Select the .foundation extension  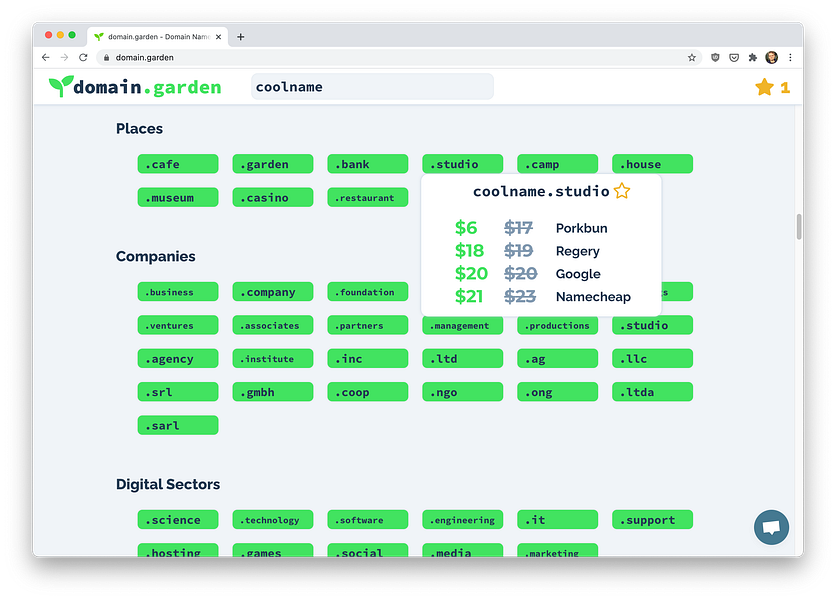[x=368, y=292]
